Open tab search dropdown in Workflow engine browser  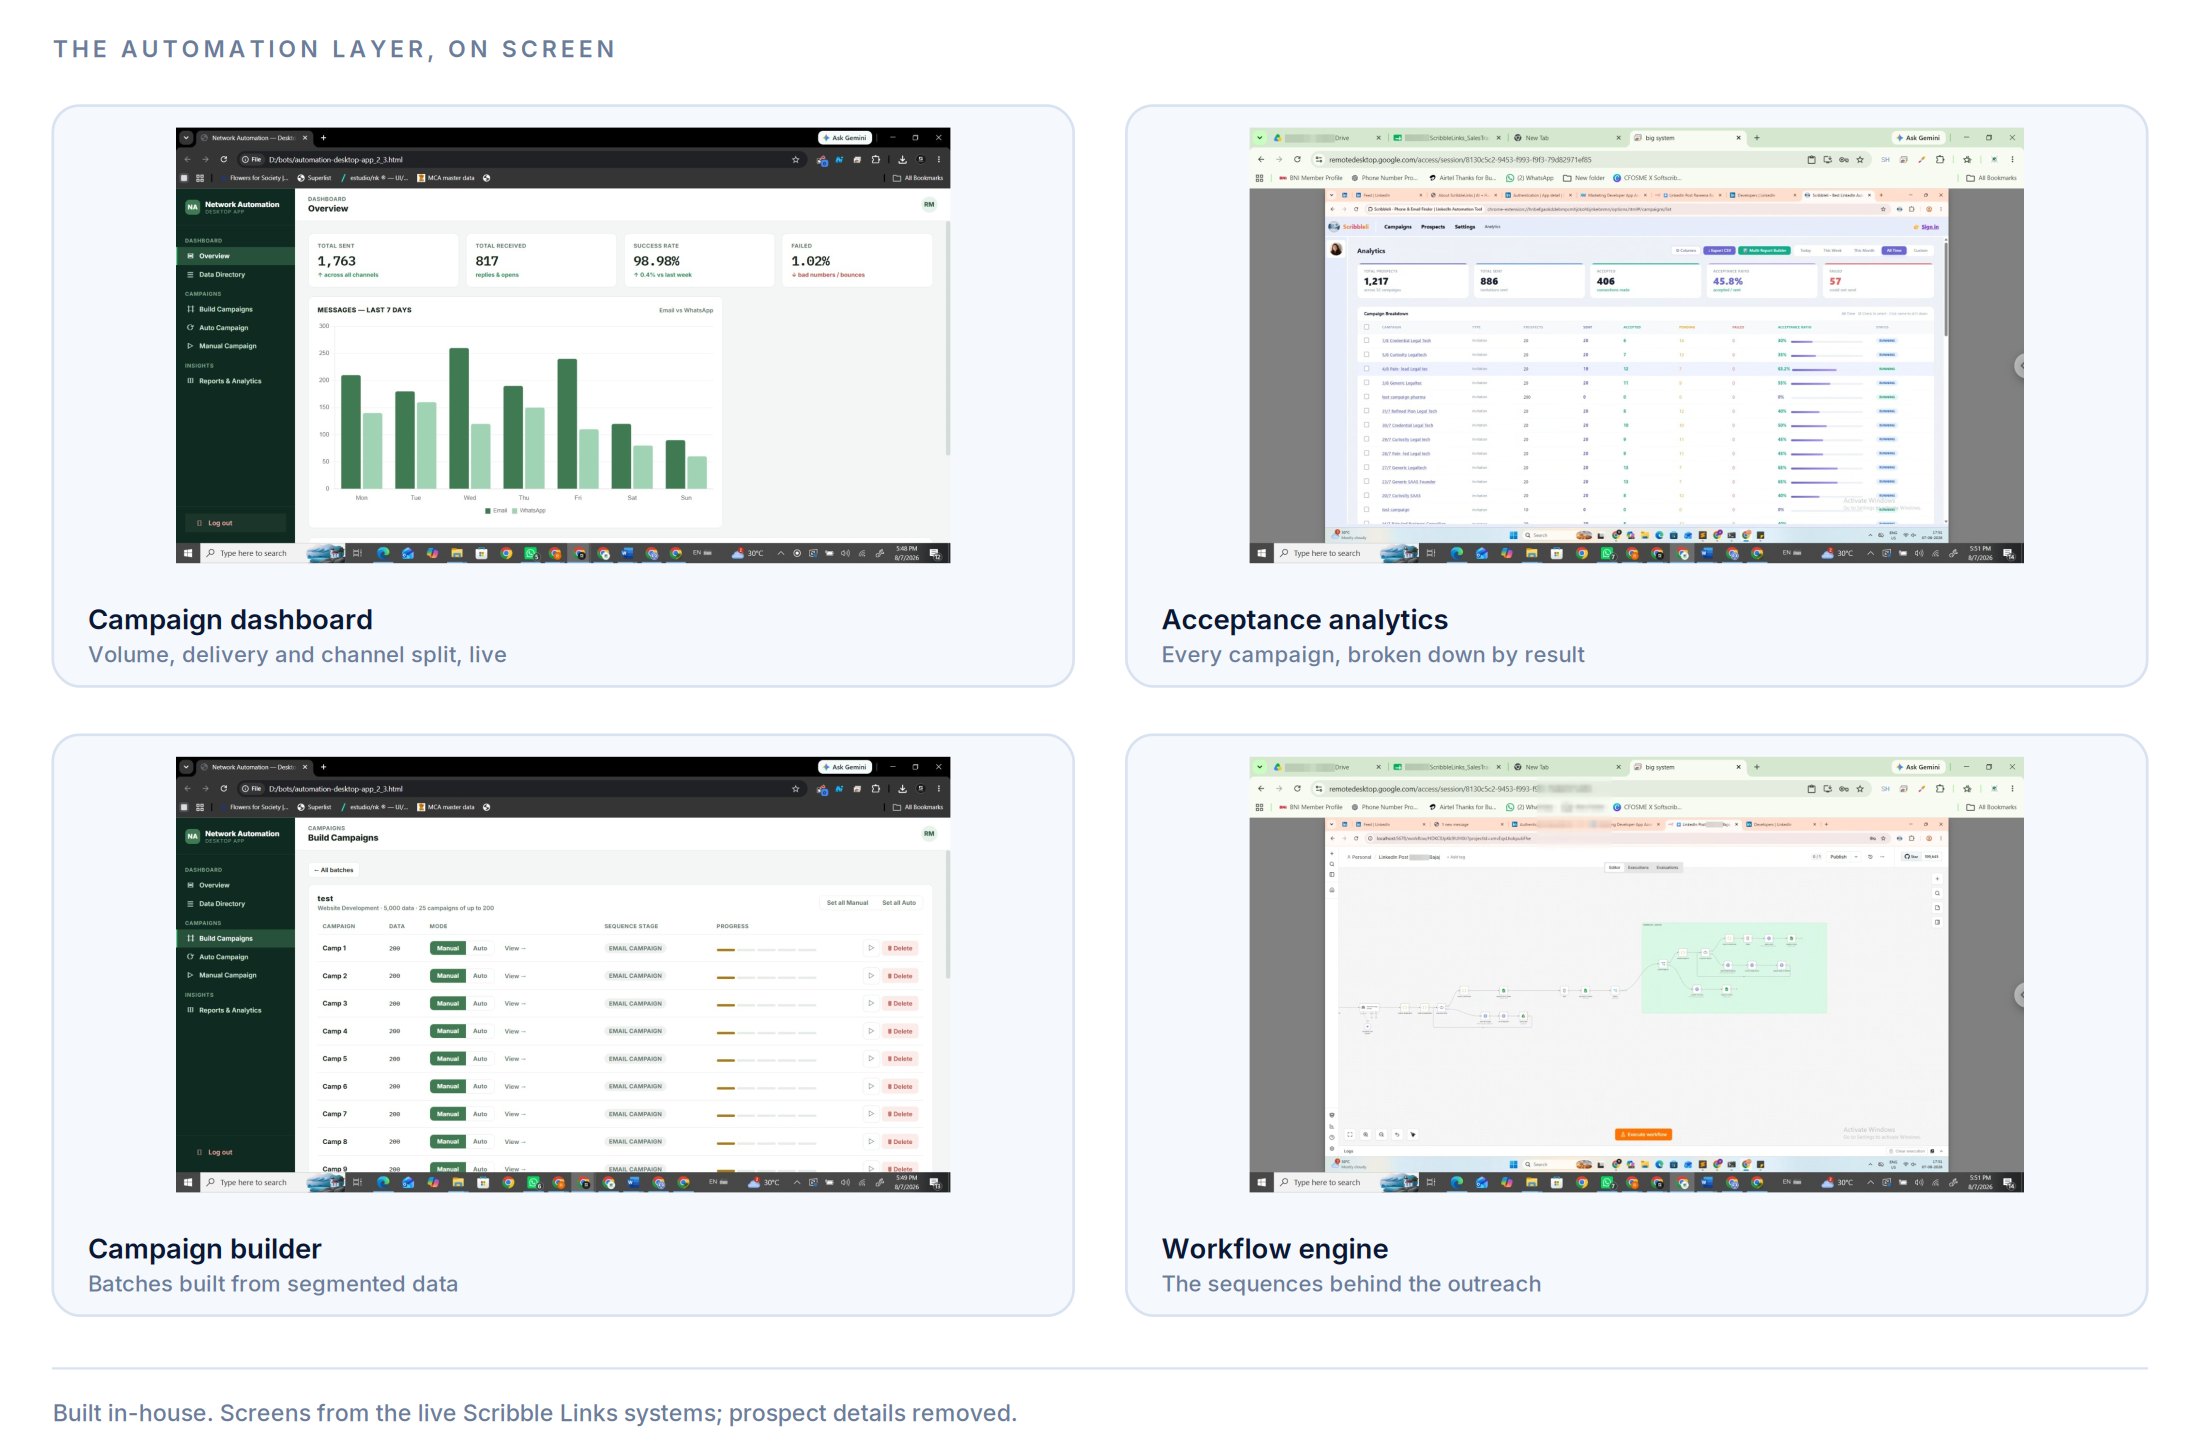(1259, 767)
